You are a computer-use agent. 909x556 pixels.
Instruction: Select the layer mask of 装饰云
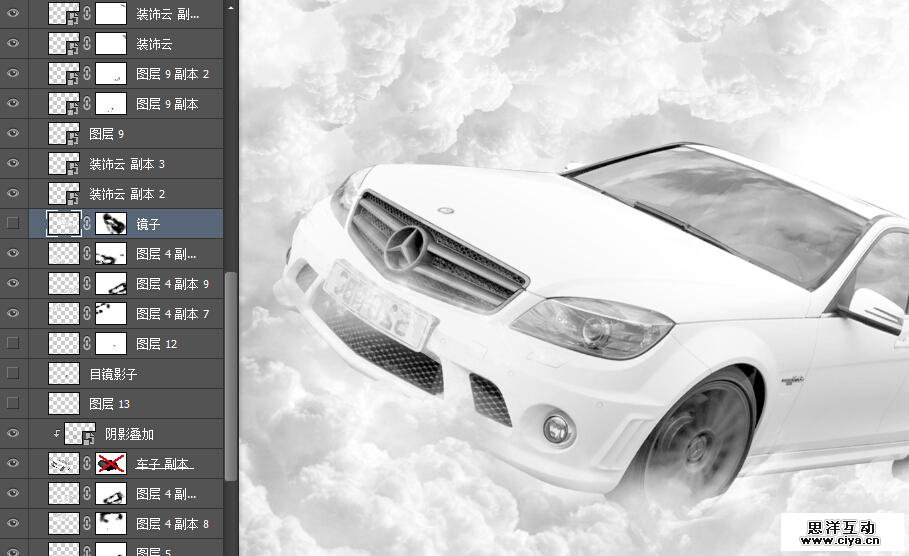coord(111,43)
